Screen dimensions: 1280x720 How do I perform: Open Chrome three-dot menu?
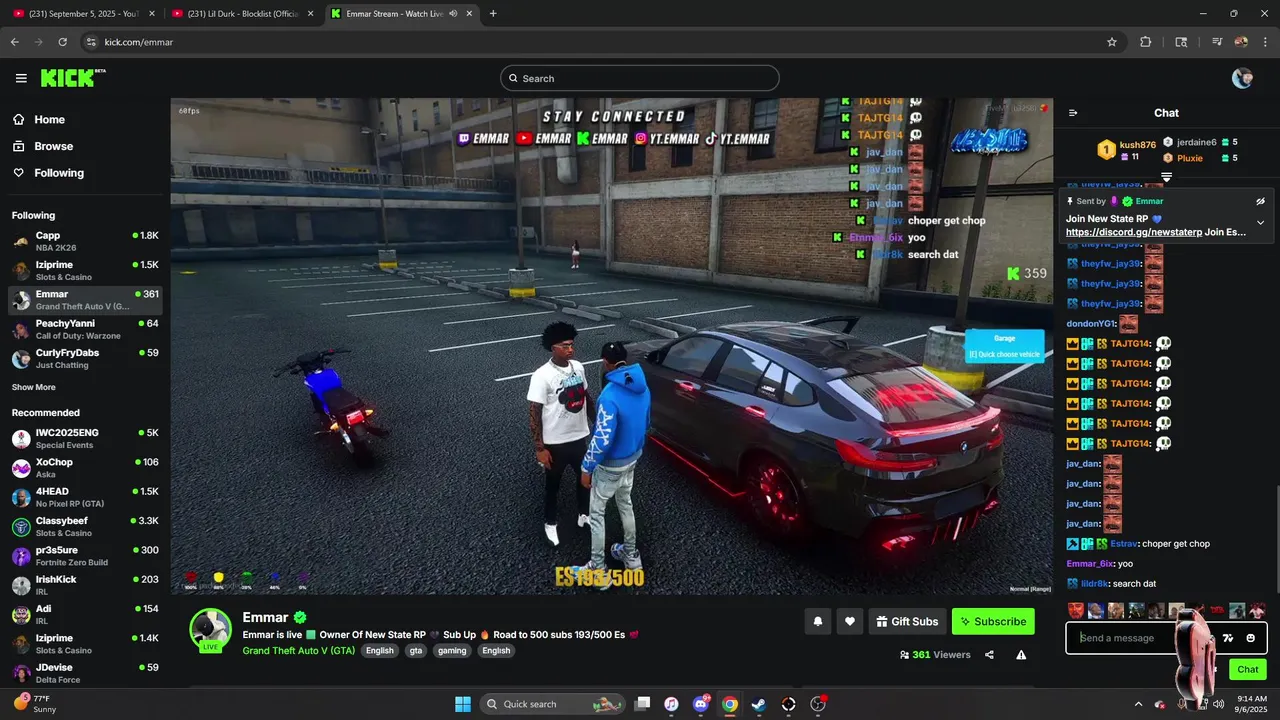pos(1264,42)
